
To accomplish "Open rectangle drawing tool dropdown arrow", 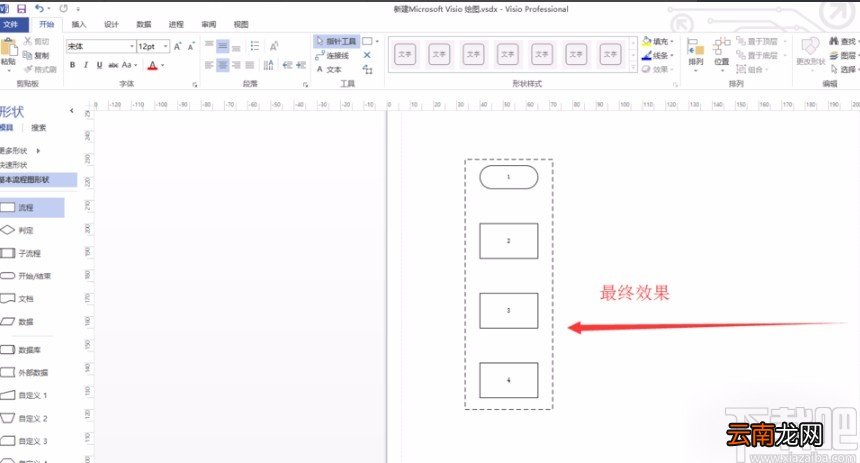I will point(377,41).
